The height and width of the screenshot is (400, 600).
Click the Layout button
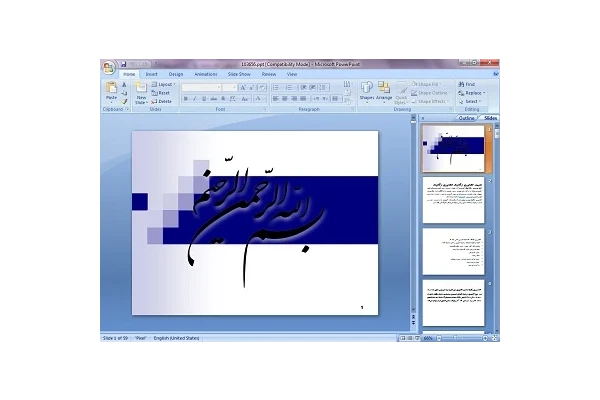click(163, 84)
